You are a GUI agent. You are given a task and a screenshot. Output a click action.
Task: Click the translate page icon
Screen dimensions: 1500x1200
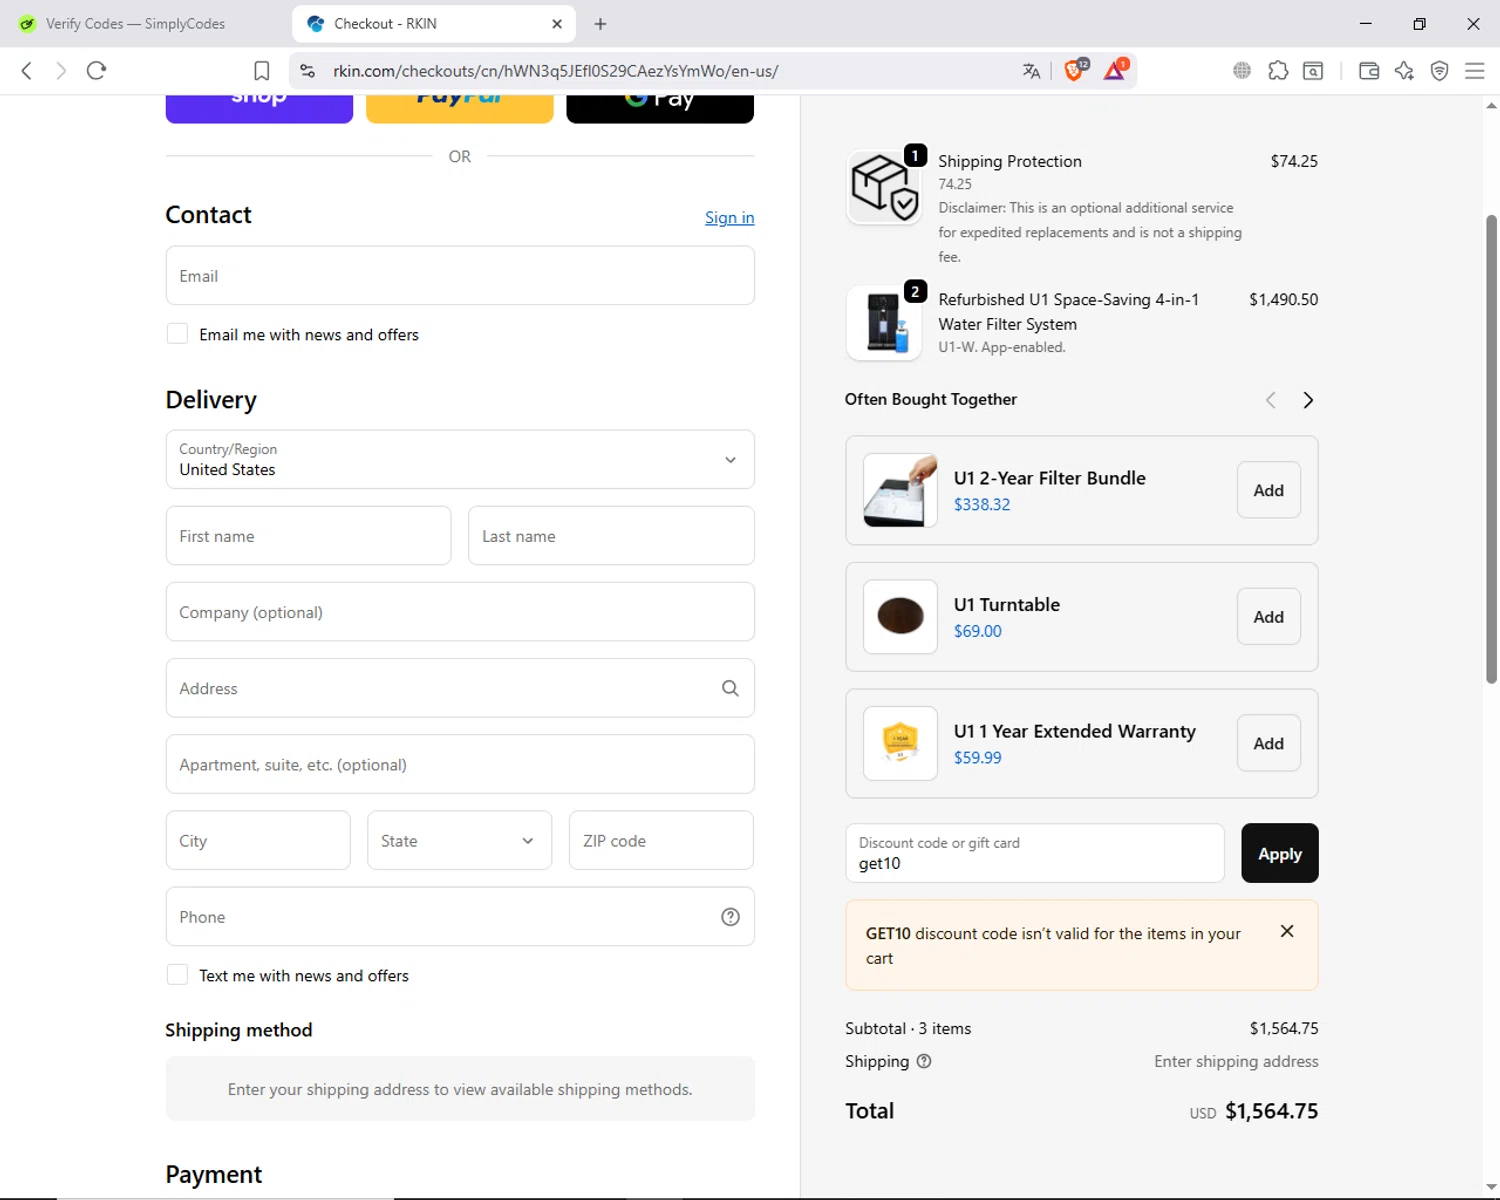1031,71
